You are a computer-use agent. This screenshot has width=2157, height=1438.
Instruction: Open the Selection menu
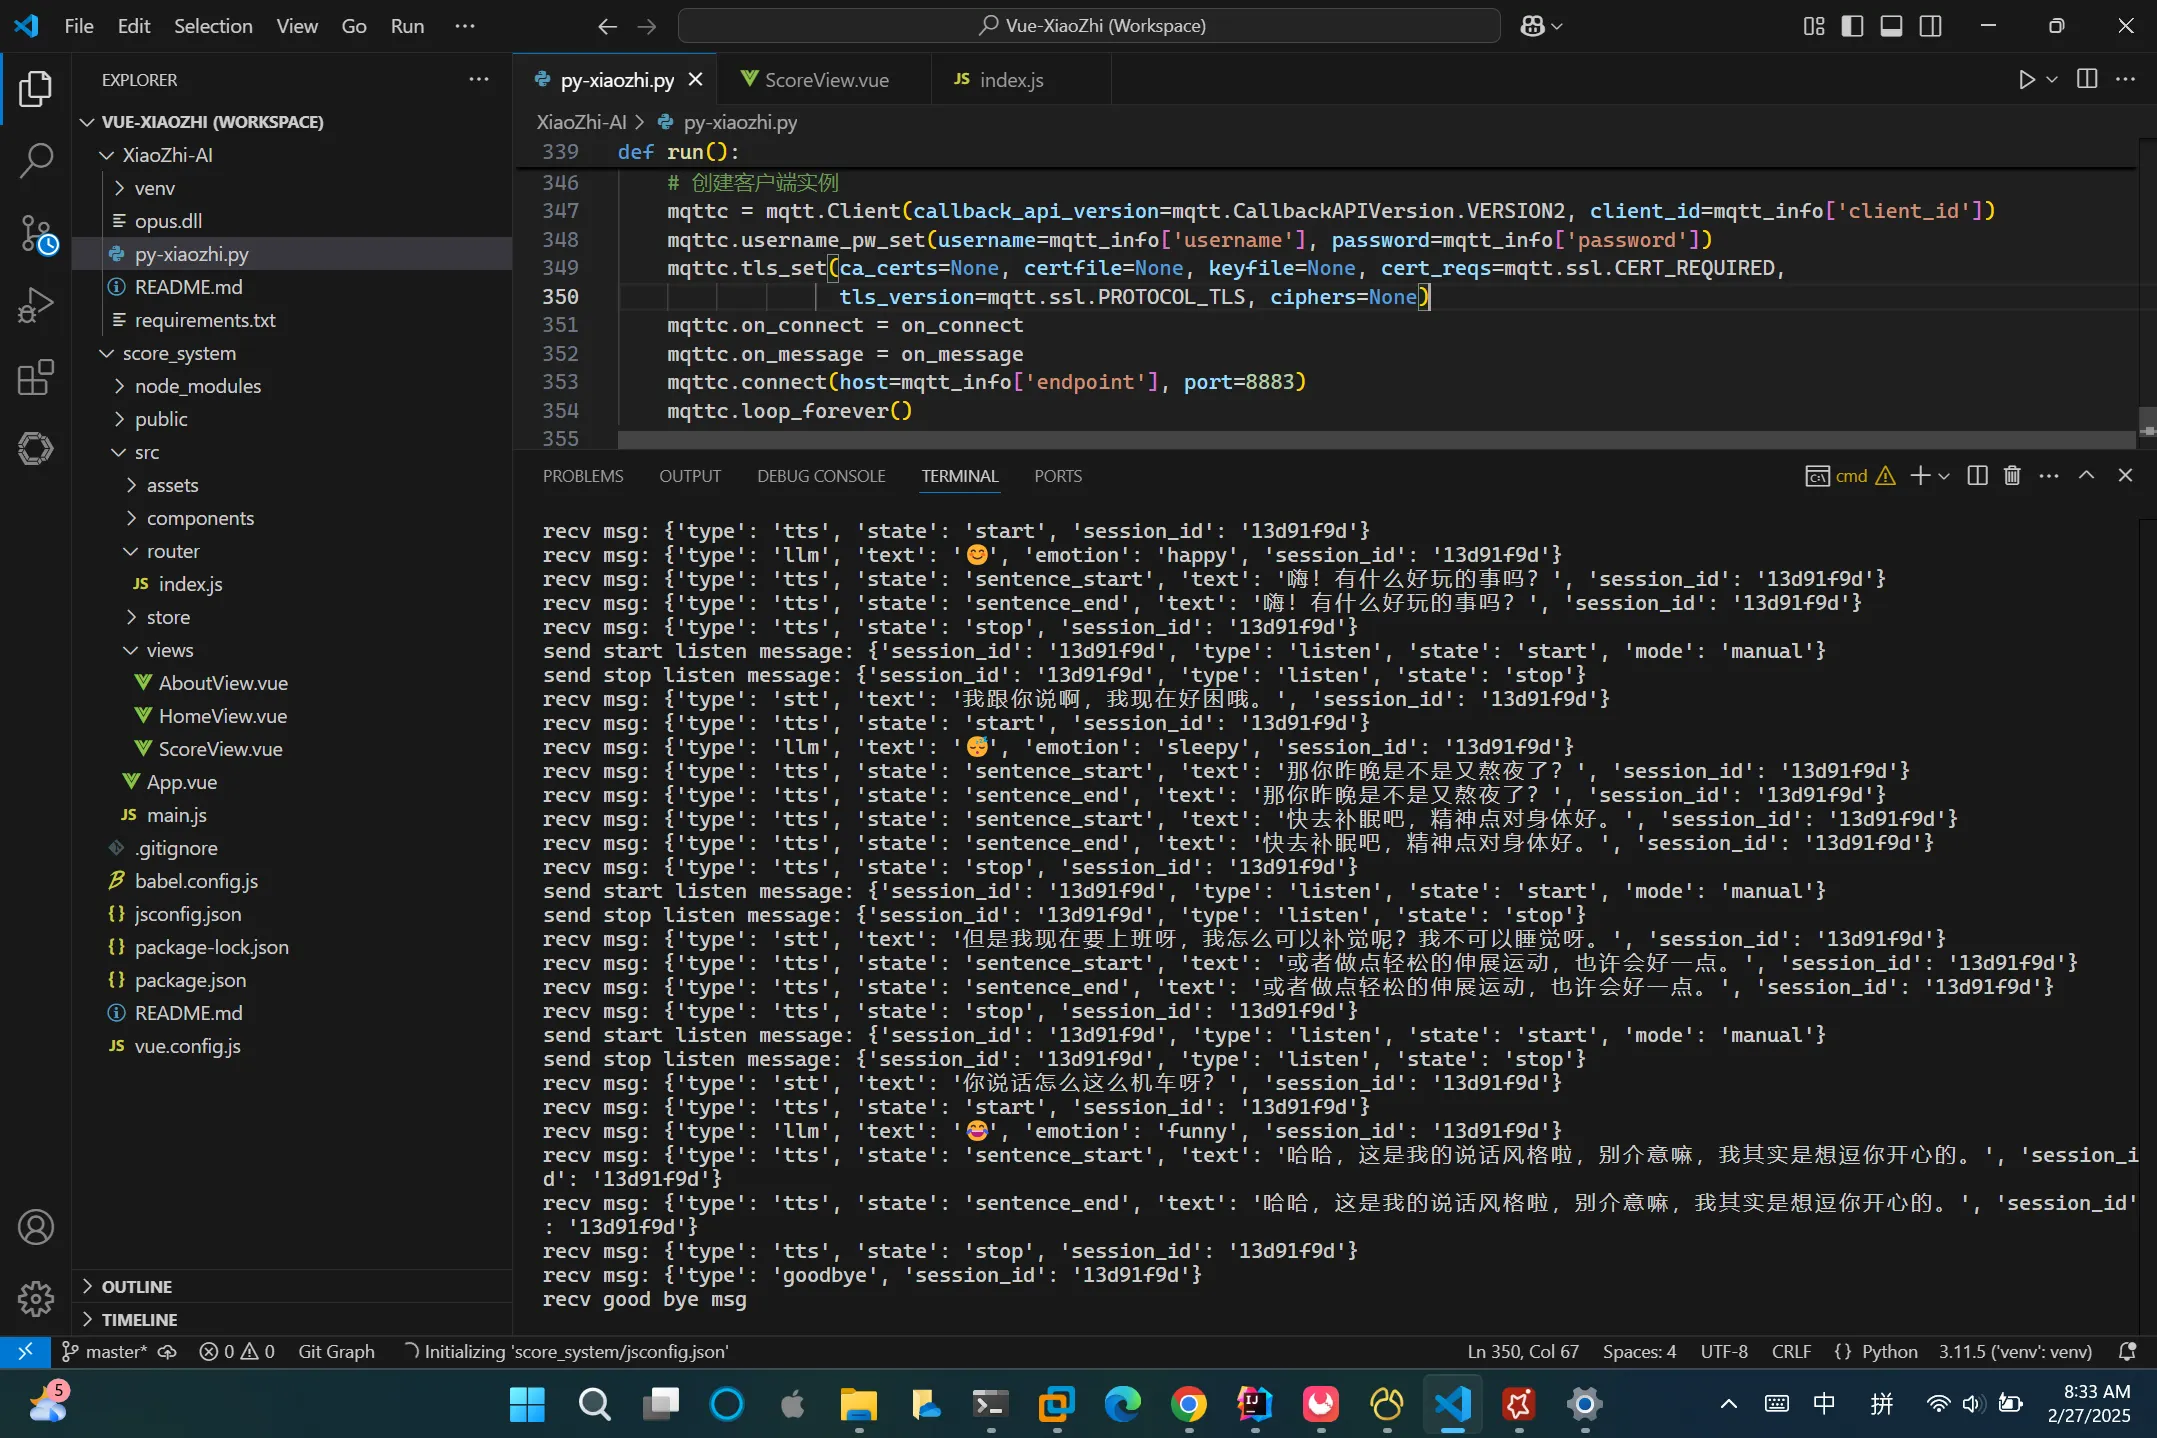[x=213, y=26]
